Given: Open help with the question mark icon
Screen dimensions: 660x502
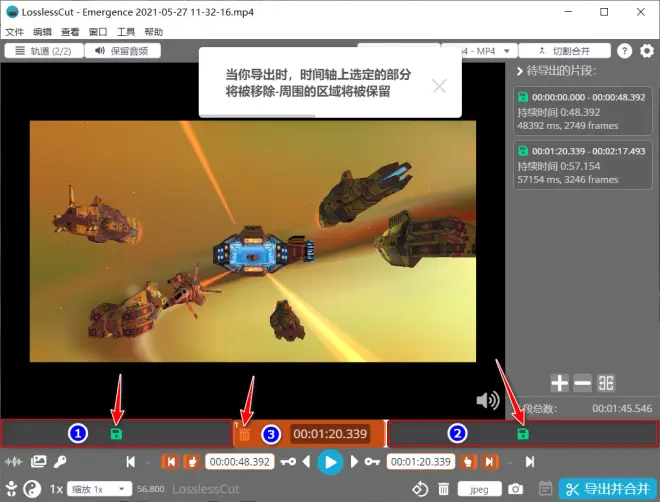Looking at the screenshot, I should (624, 51).
